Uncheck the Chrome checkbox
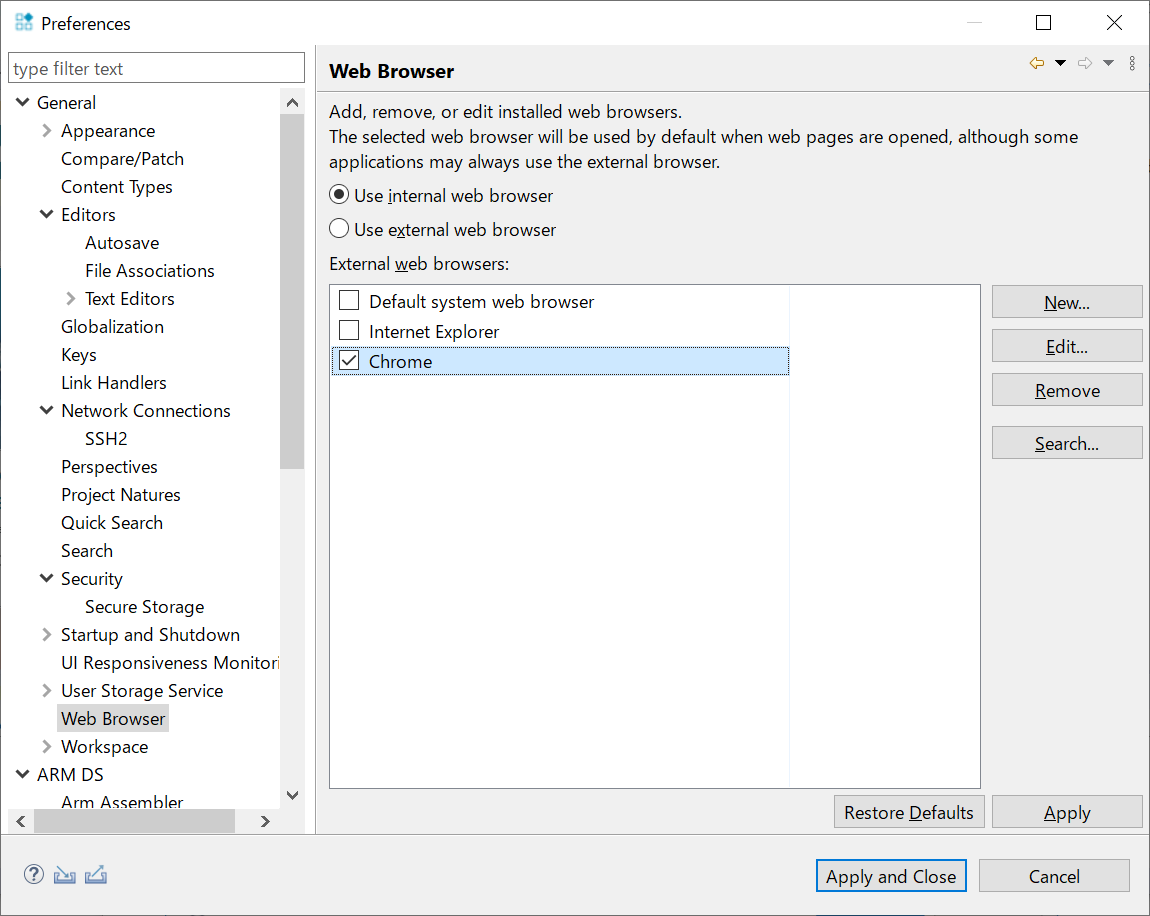Image resolution: width=1150 pixels, height=916 pixels. click(x=349, y=361)
